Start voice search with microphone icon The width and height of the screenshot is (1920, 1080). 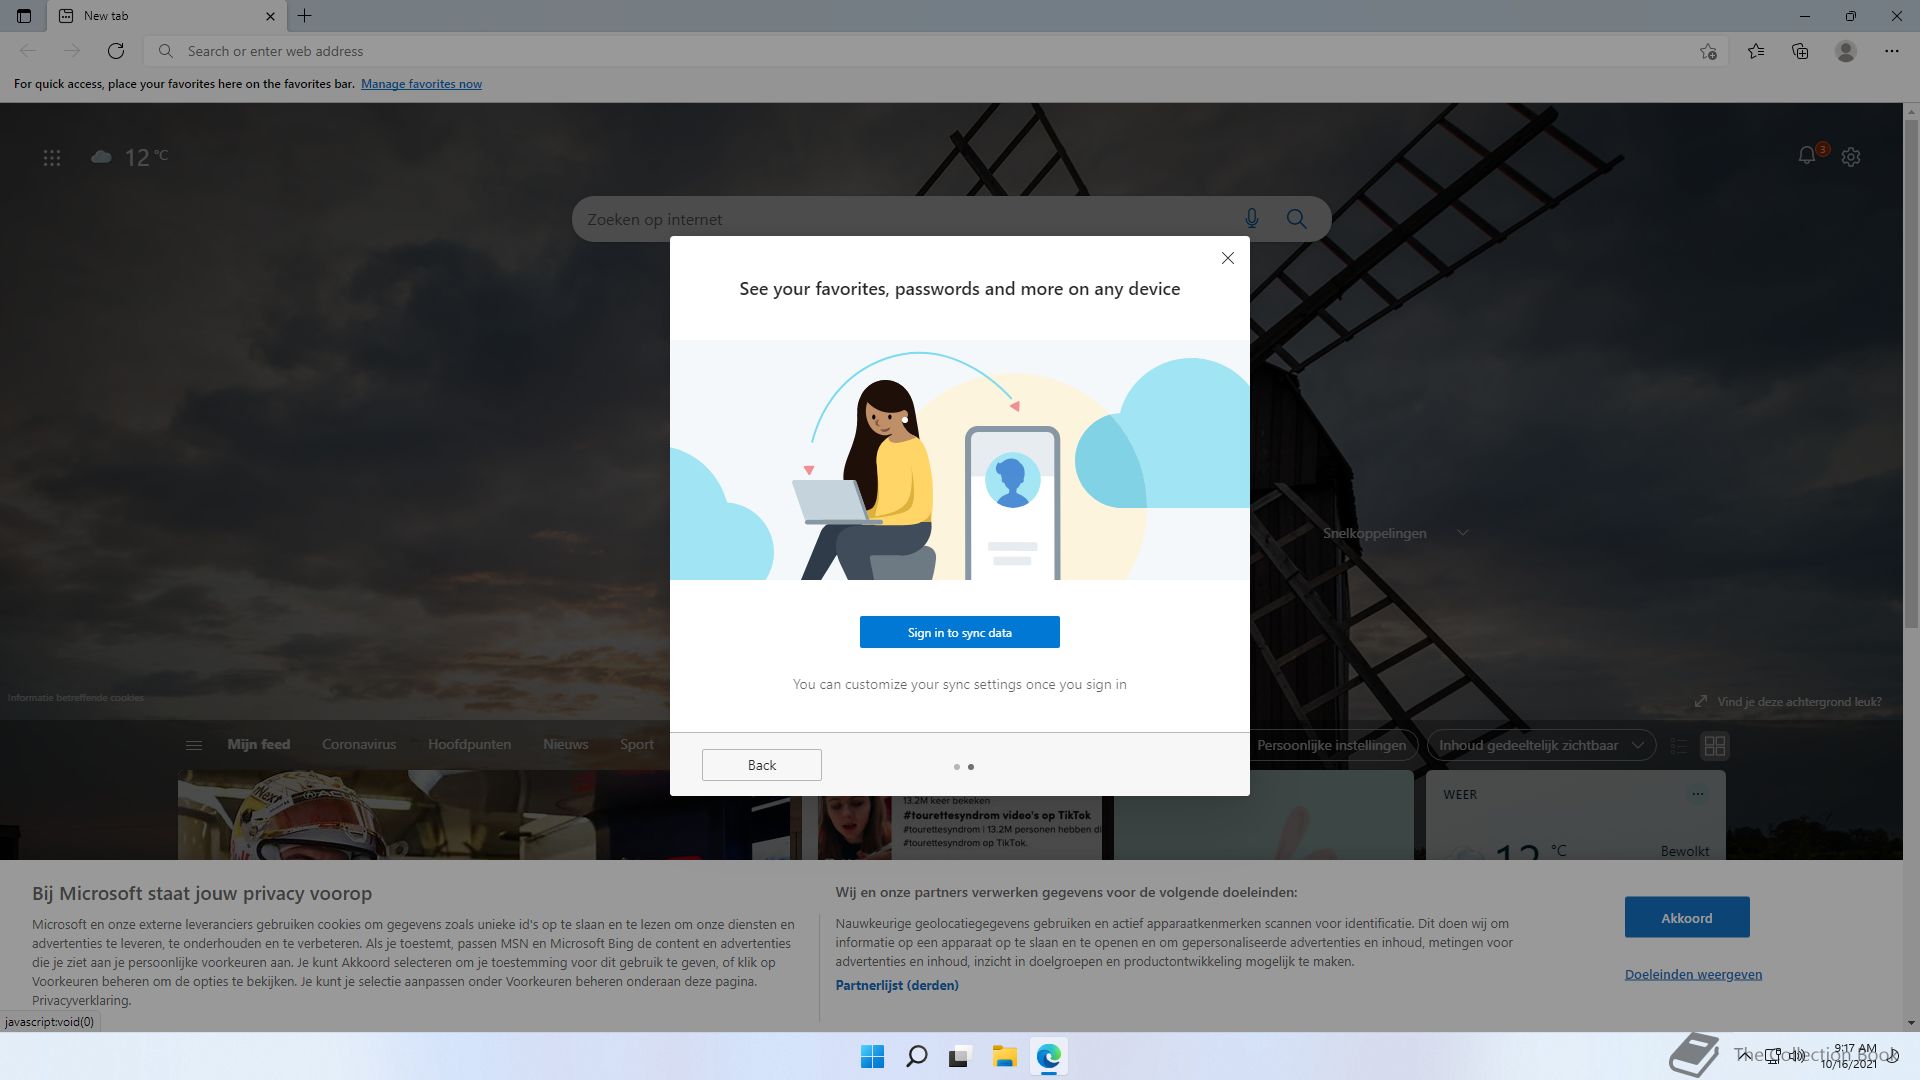tap(1252, 219)
